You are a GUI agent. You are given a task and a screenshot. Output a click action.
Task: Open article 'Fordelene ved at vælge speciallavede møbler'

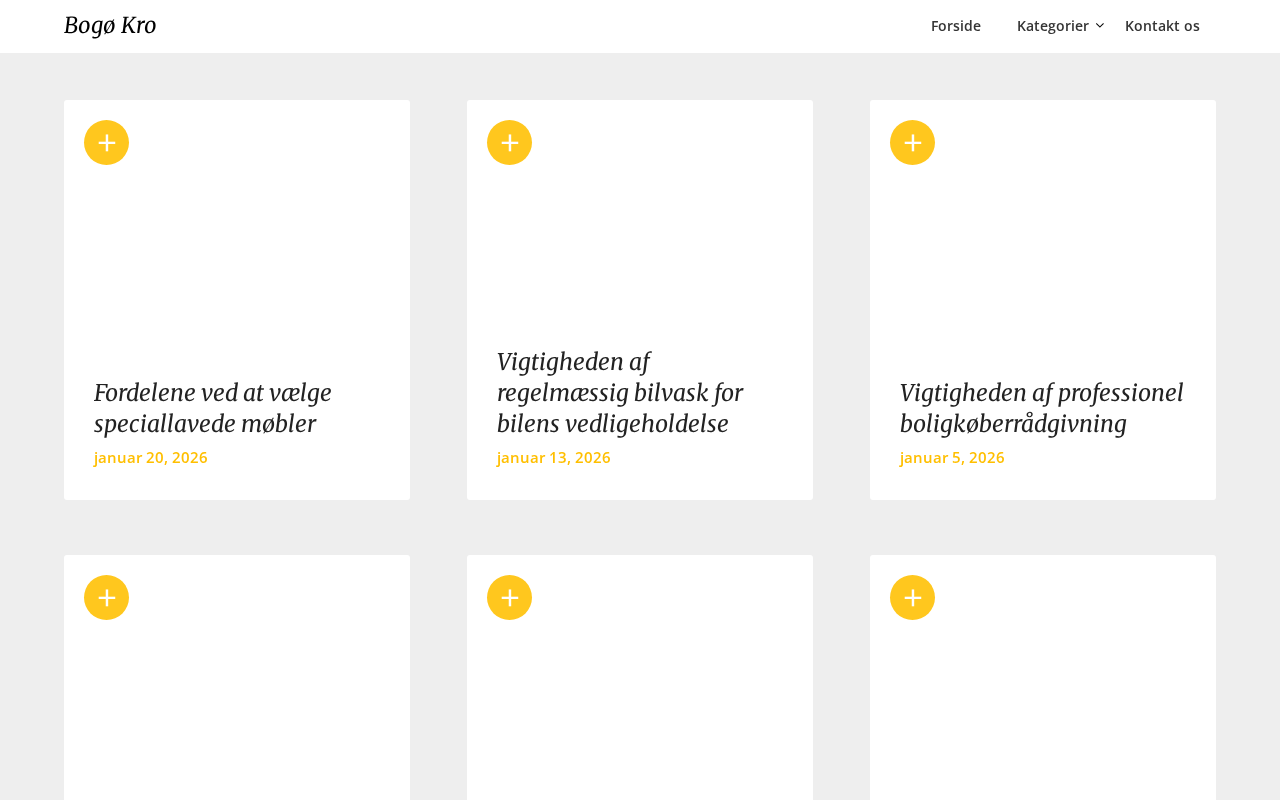click(213, 408)
